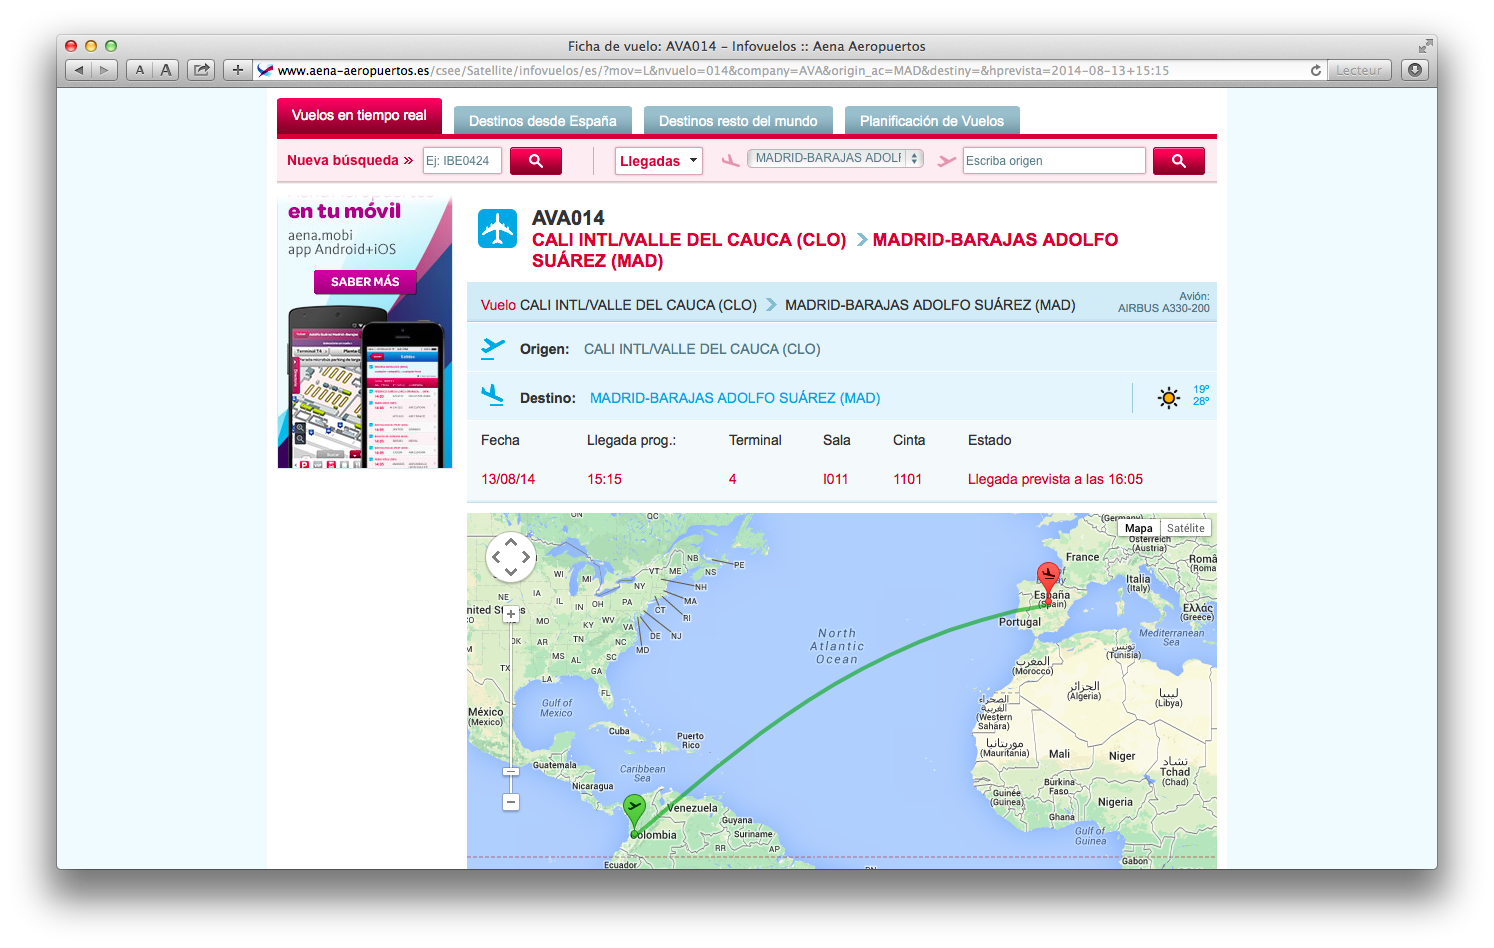Screen dimensions: 1494x948
Task: Reload the page with the refresh icon
Action: (1315, 70)
